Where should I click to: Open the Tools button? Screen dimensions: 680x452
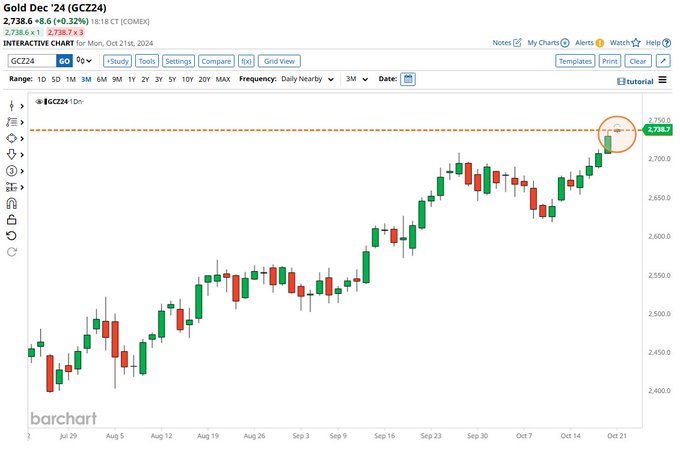pos(147,61)
